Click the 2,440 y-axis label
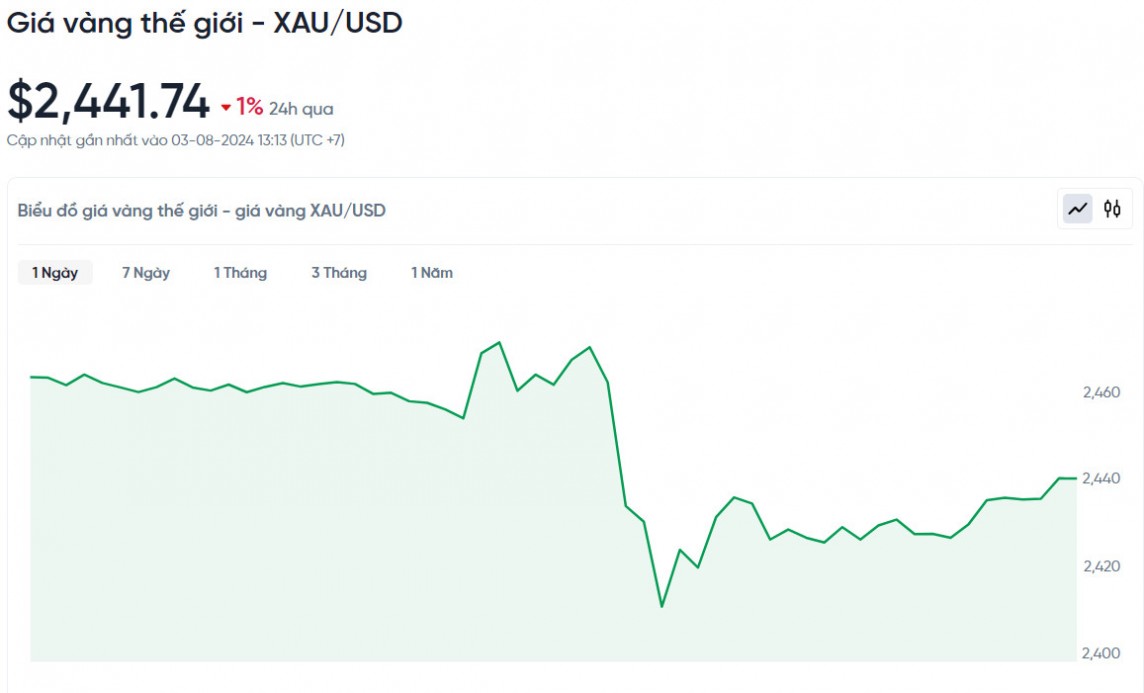The image size is (1144, 693). [1101, 479]
